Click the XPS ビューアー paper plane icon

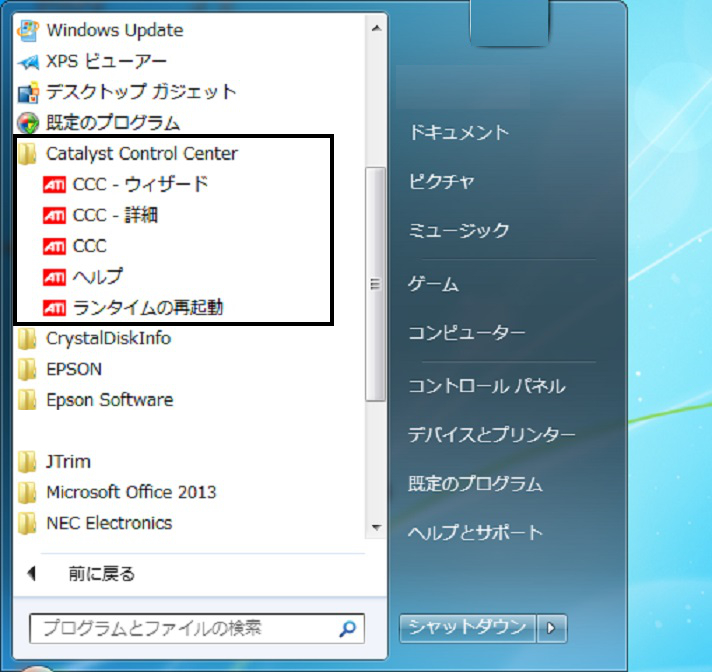(28, 61)
